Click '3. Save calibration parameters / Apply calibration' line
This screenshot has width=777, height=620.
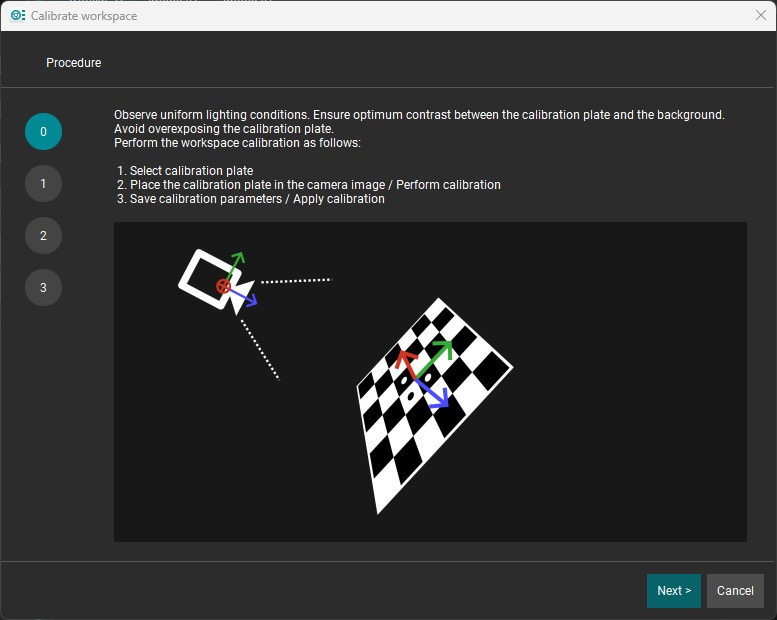(251, 199)
